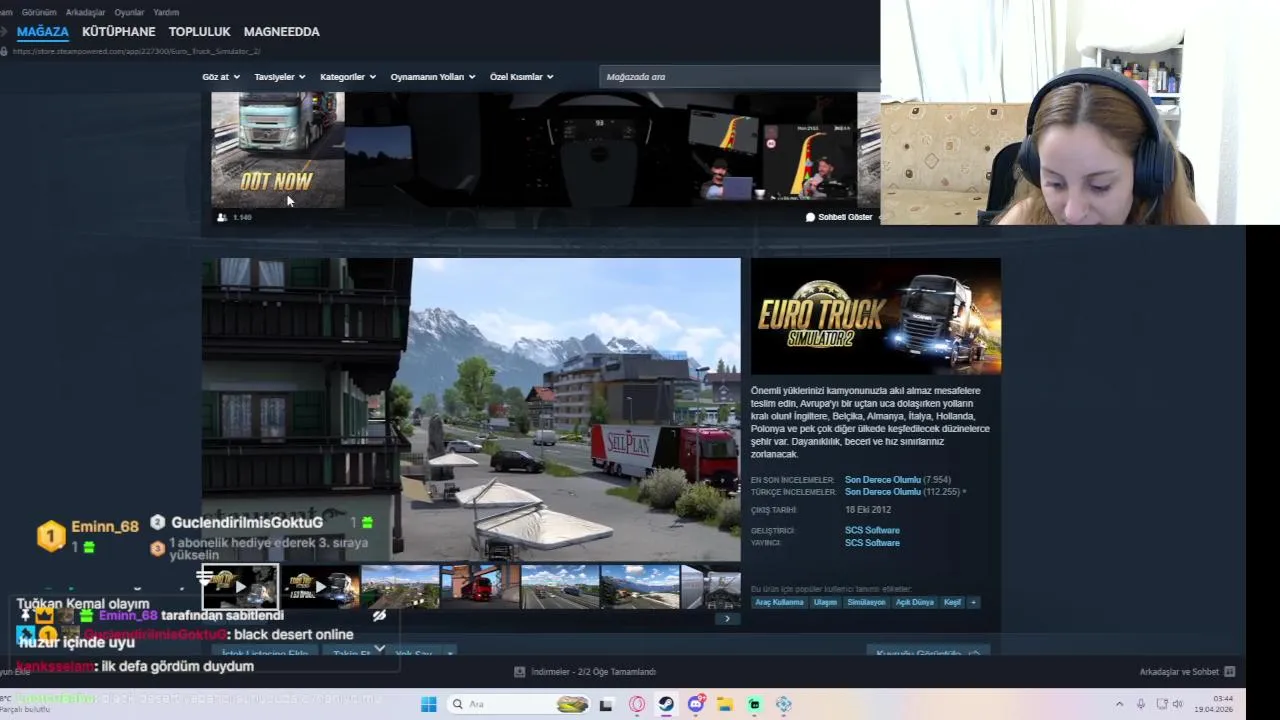Click the main screenshot preview image
This screenshot has width=1280, height=720.
coord(471,410)
